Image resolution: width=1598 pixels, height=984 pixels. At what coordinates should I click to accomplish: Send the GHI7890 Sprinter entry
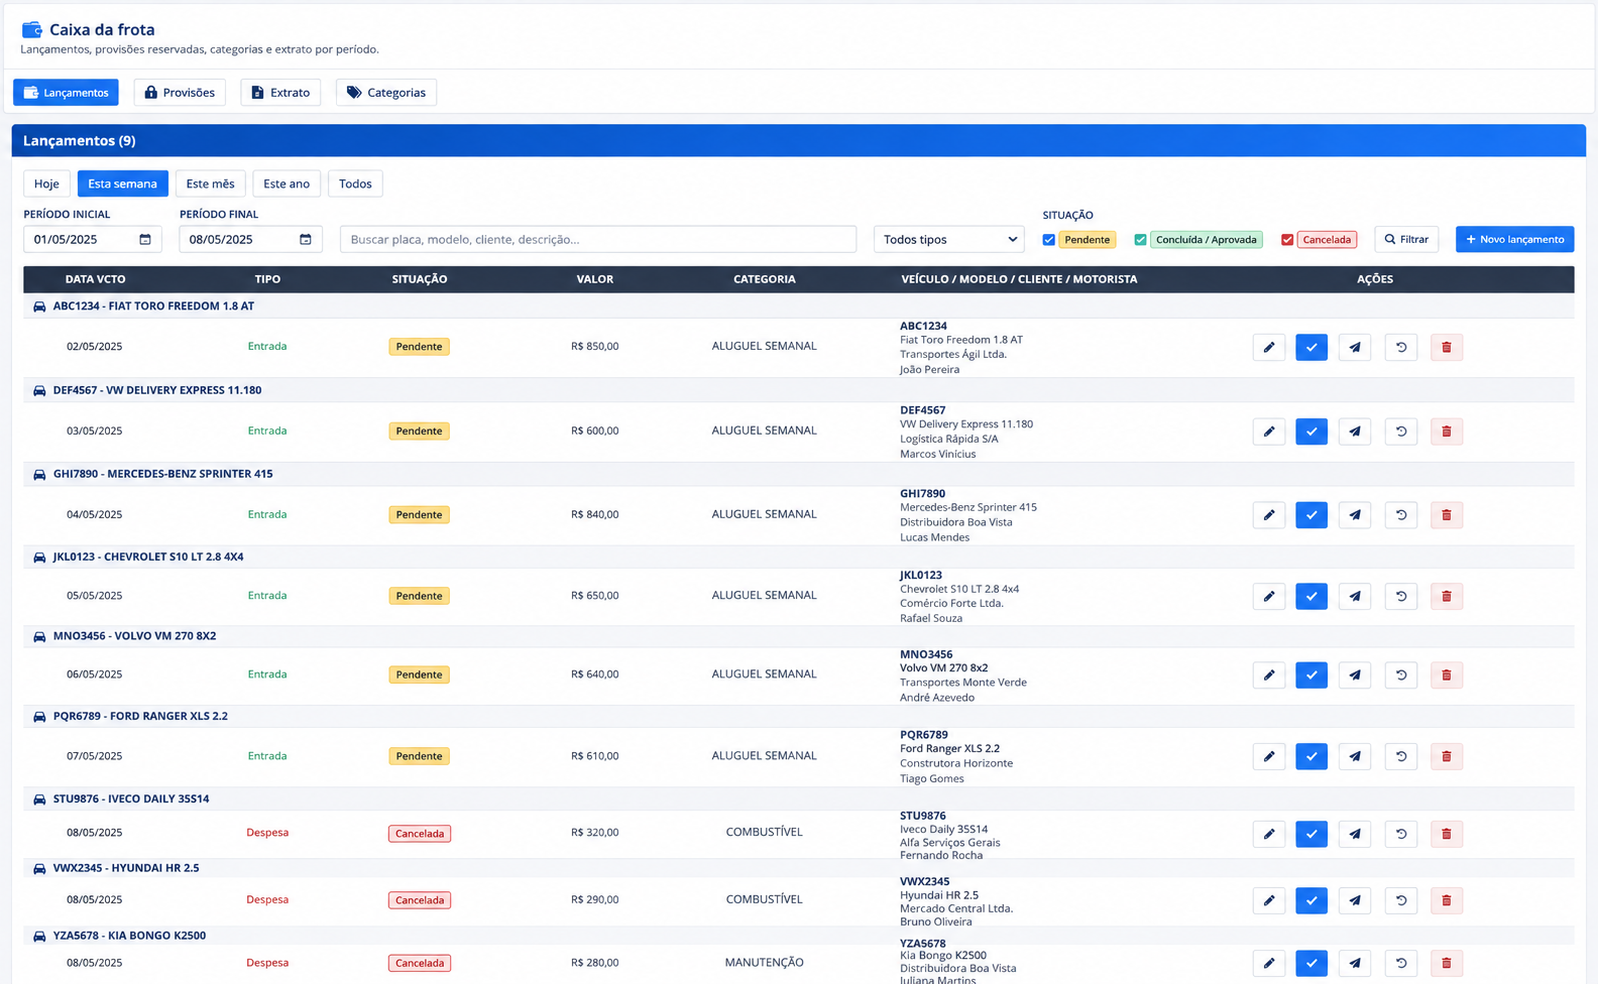pos(1355,515)
